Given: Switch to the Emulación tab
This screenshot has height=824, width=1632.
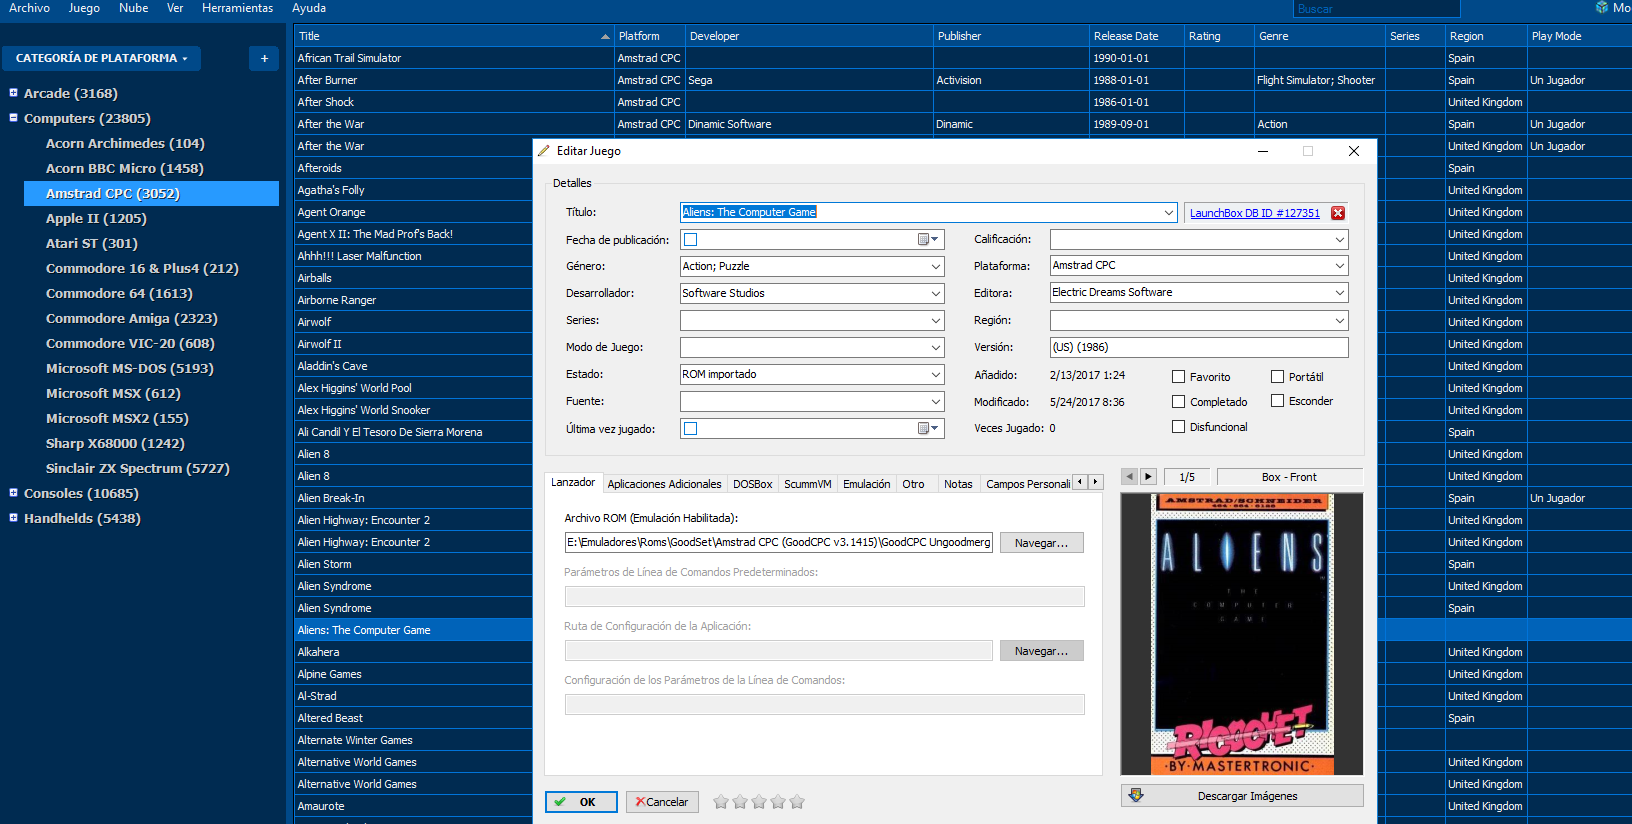Looking at the screenshot, I should pyautogui.click(x=866, y=484).
